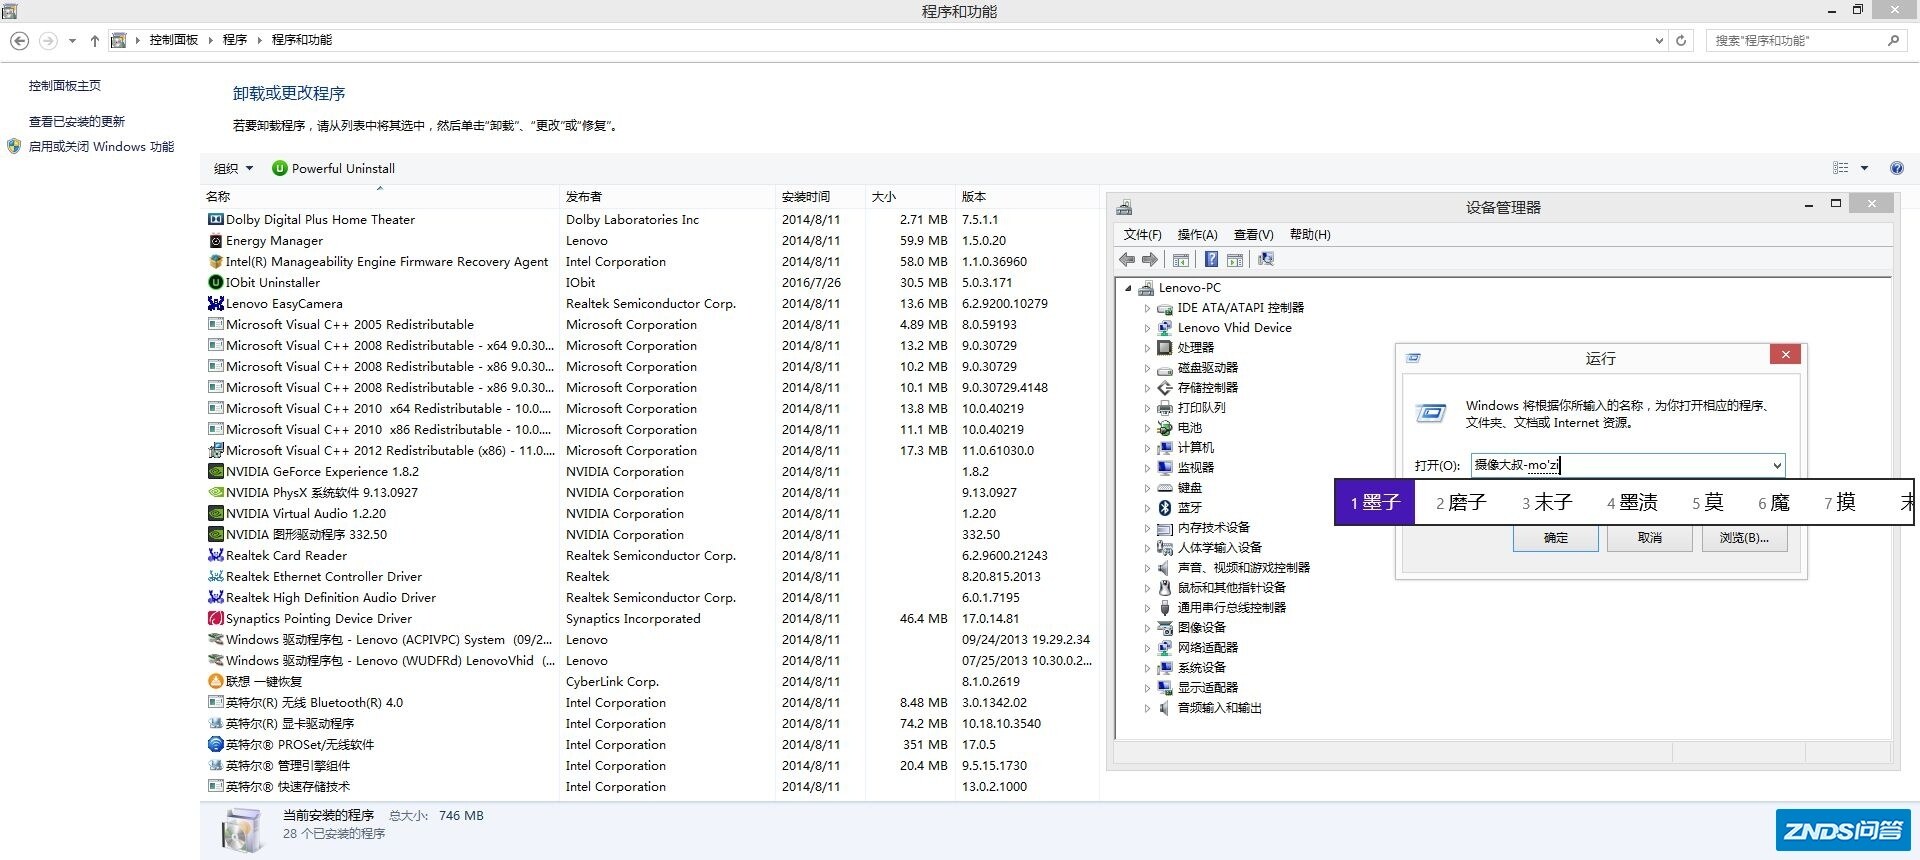Click scan for hardware changes toolbar icon

(x=1266, y=259)
